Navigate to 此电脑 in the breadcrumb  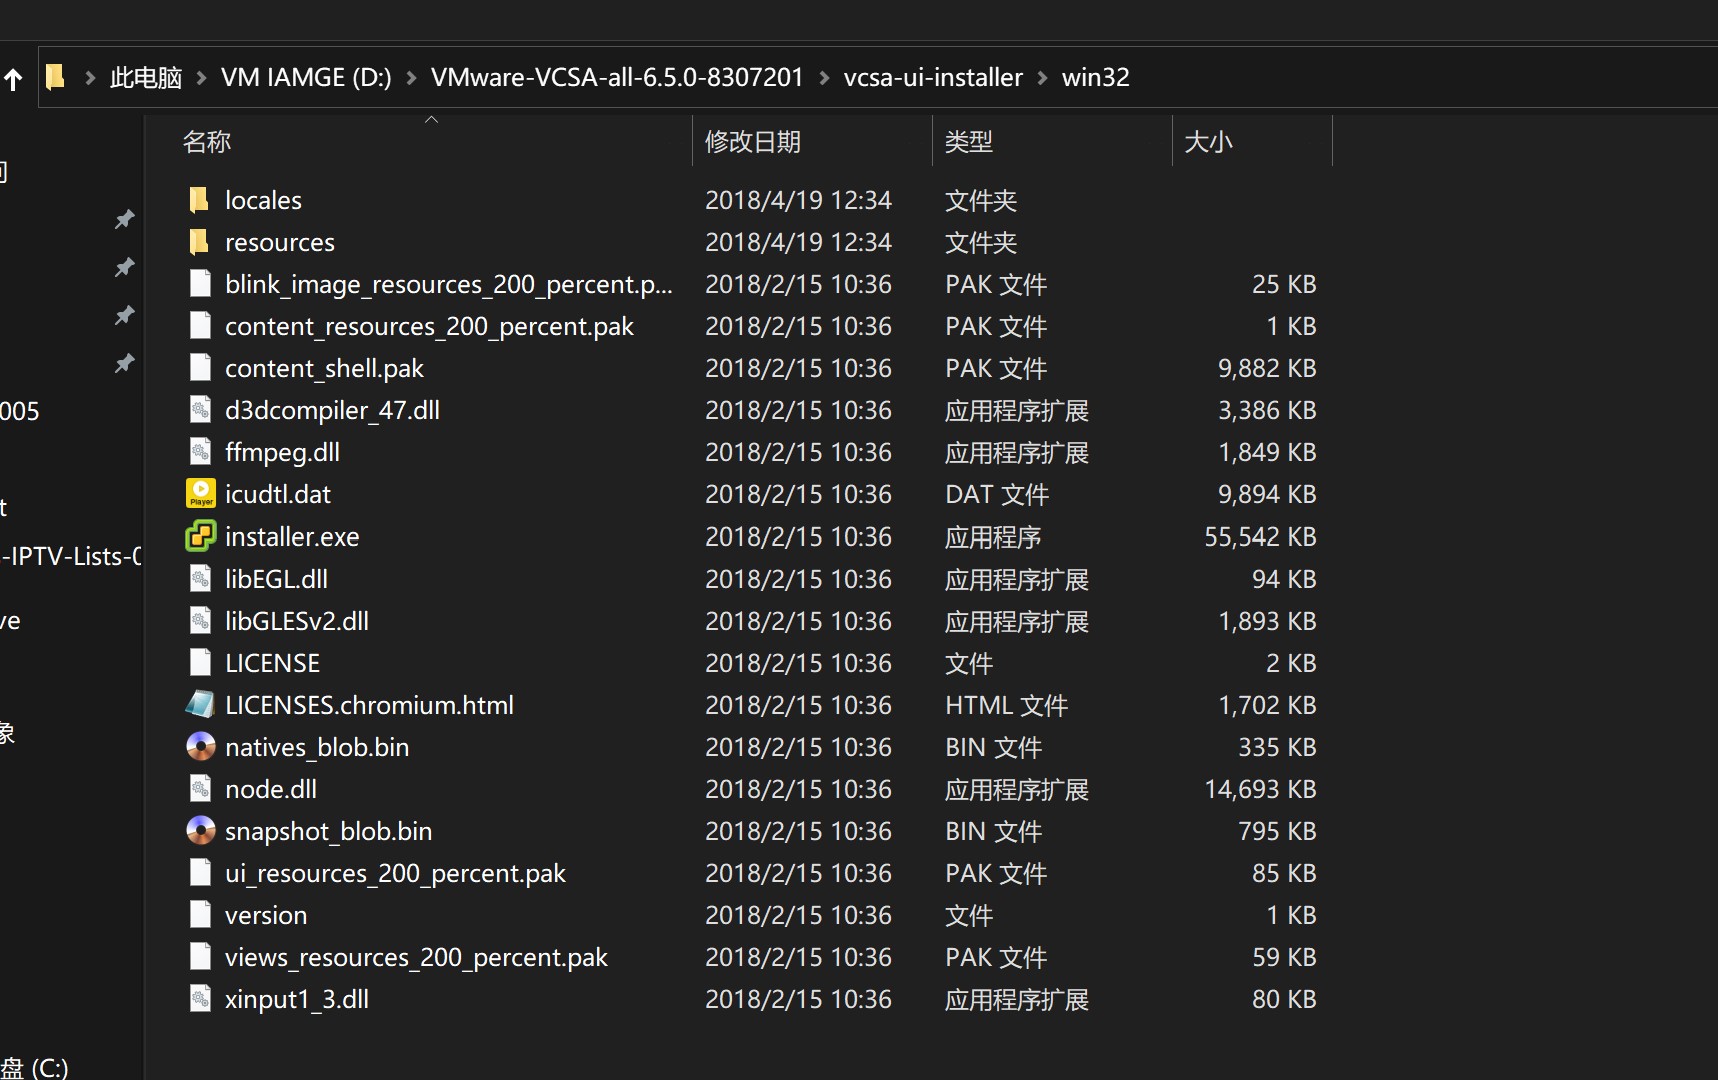(x=146, y=78)
